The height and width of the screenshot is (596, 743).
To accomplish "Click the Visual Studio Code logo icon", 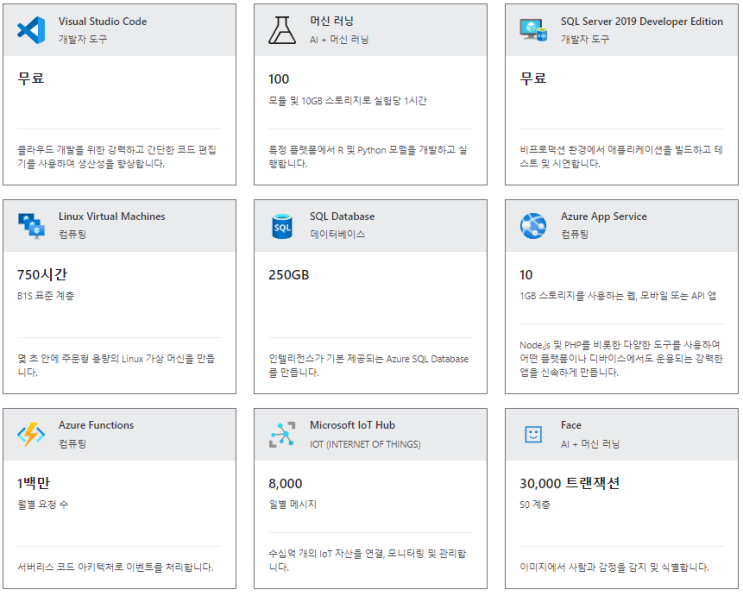I will (x=31, y=30).
